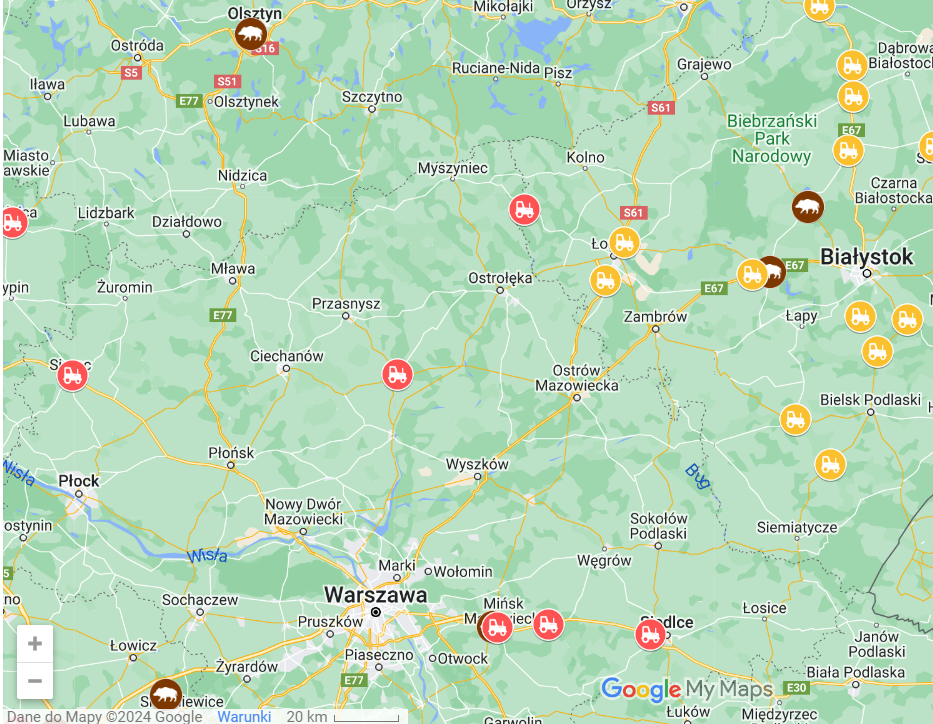Zoom out with the minus button
933x724 pixels.
tap(35, 681)
